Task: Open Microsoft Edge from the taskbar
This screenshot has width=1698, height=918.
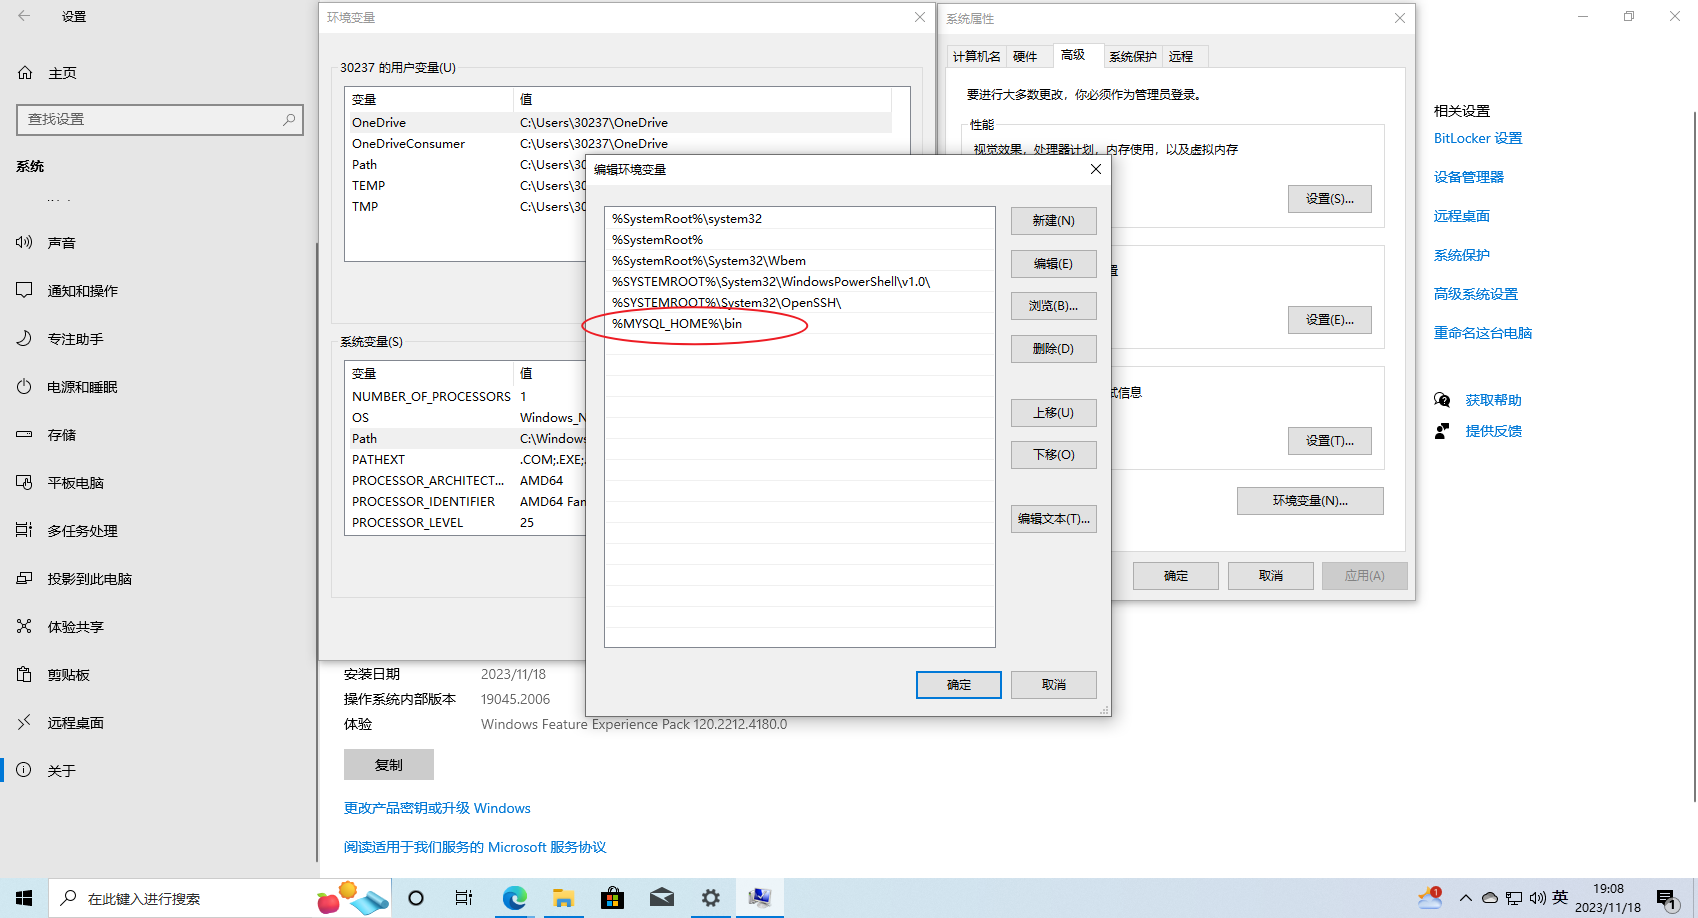Action: click(x=515, y=898)
